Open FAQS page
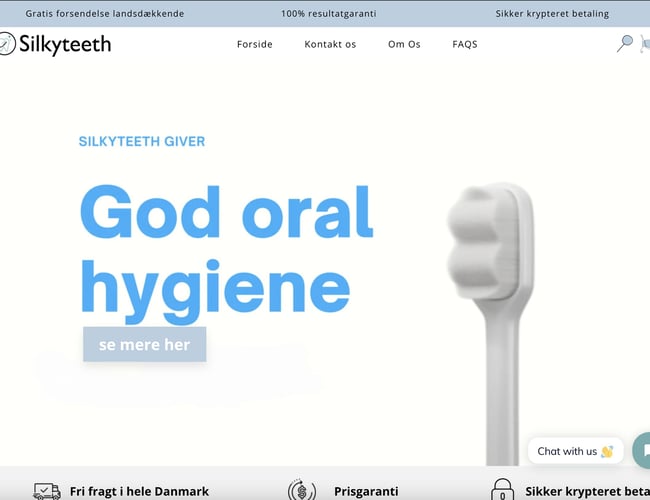 [x=465, y=44]
